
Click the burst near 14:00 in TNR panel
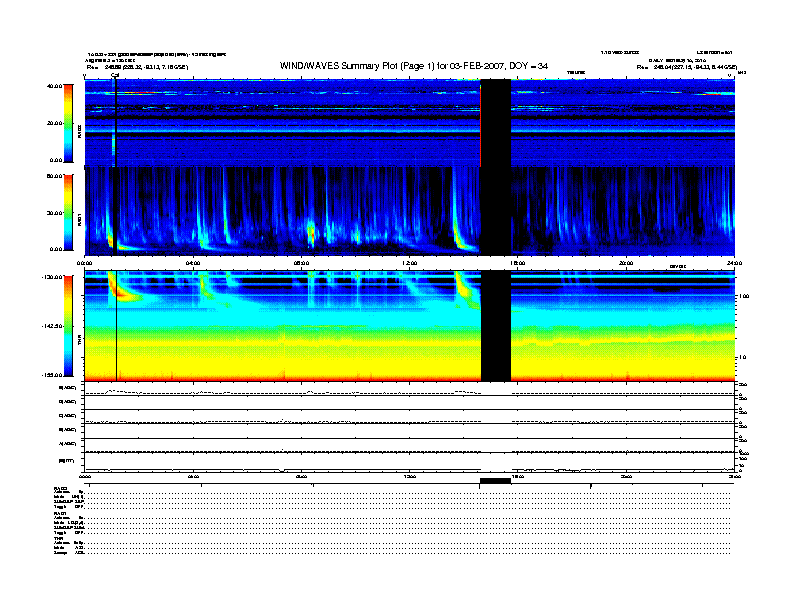coord(464,290)
